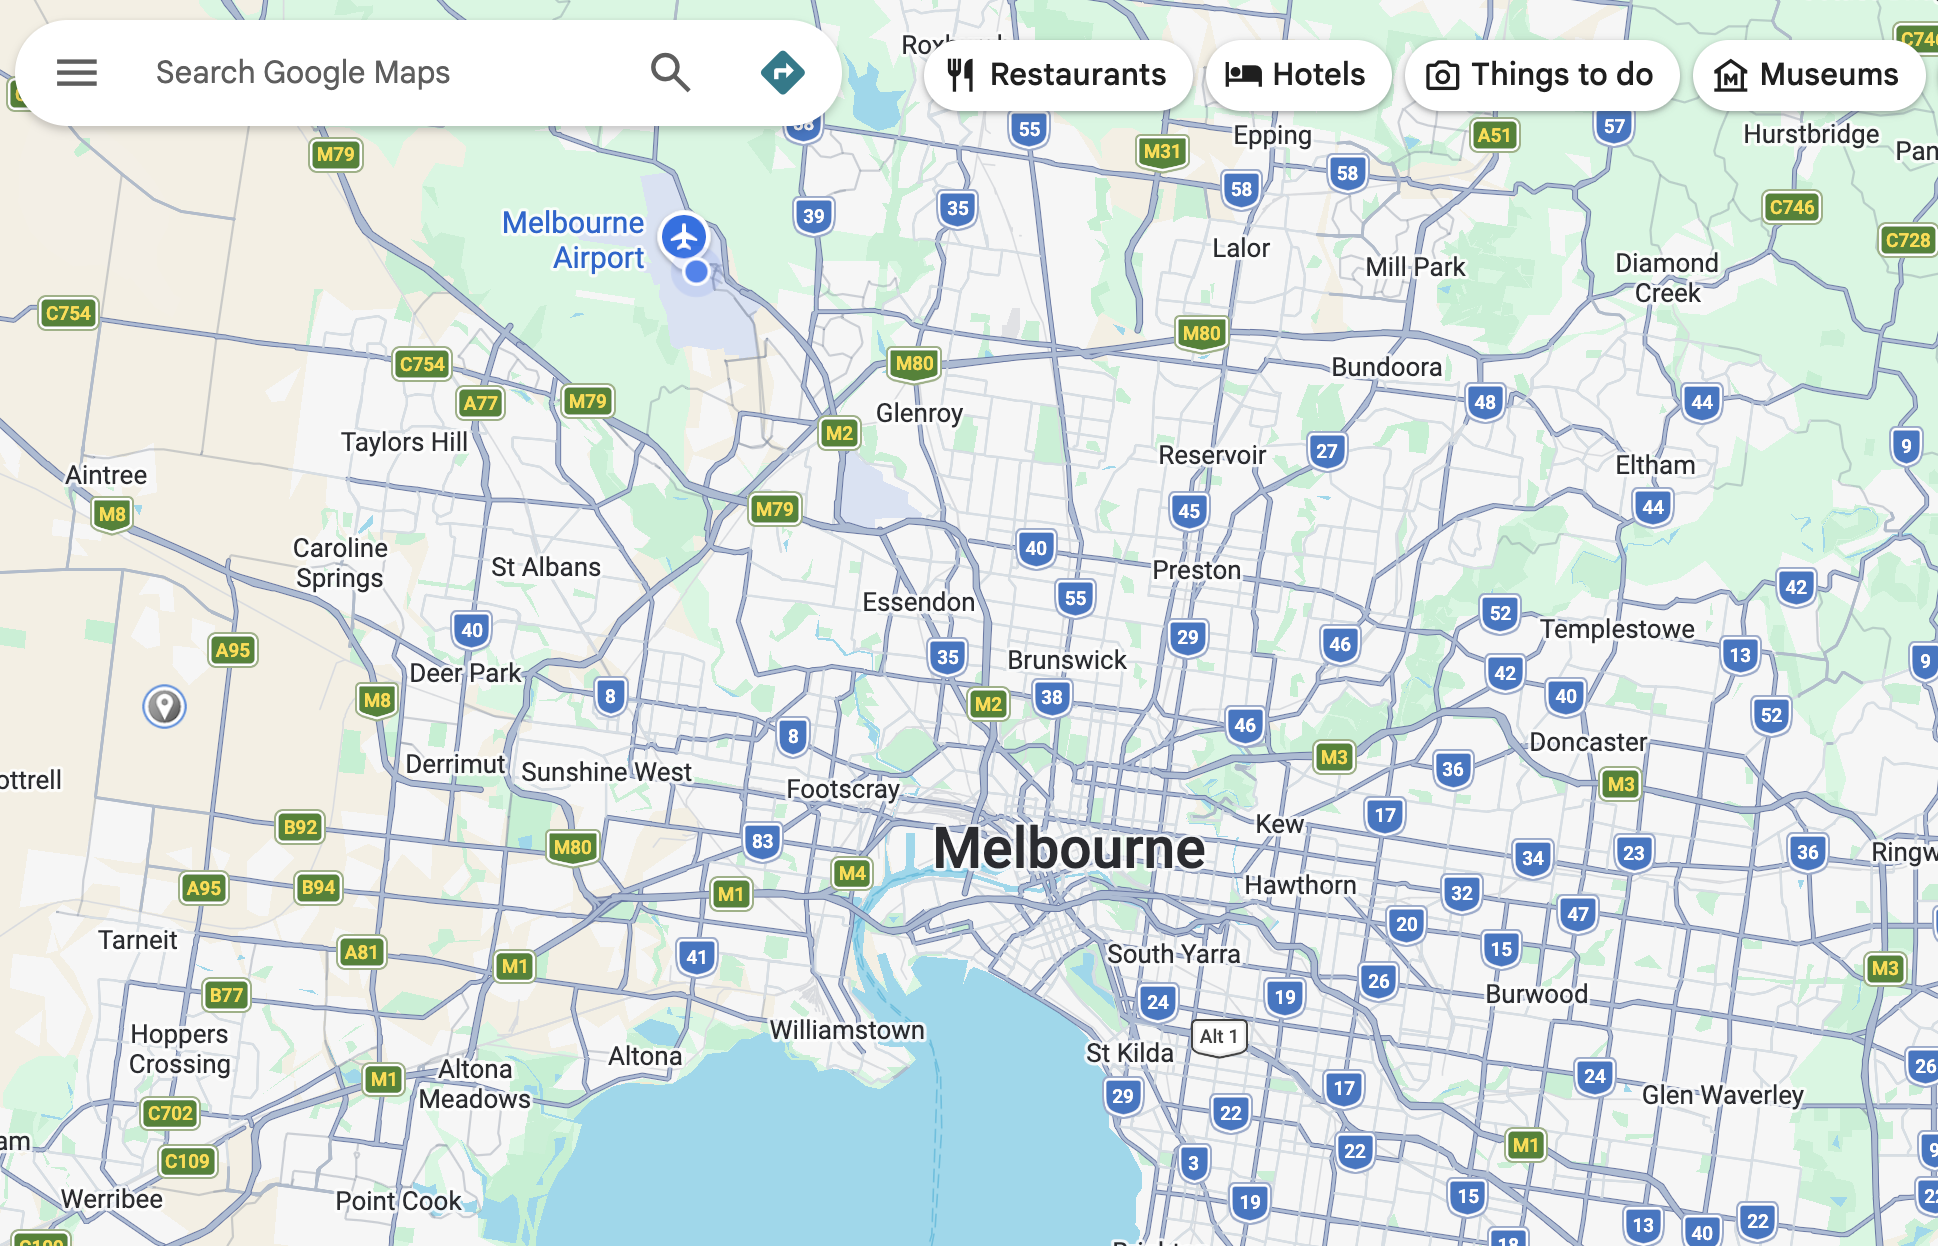Select the route 39 shield

point(814,216)
